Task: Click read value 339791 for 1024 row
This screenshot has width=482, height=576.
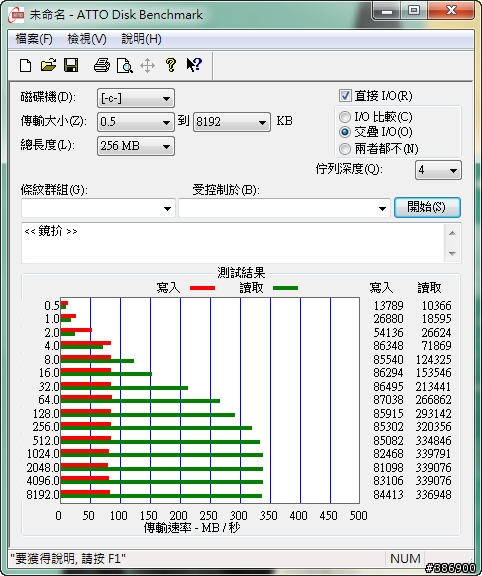Action: click(x=434, y=454)
